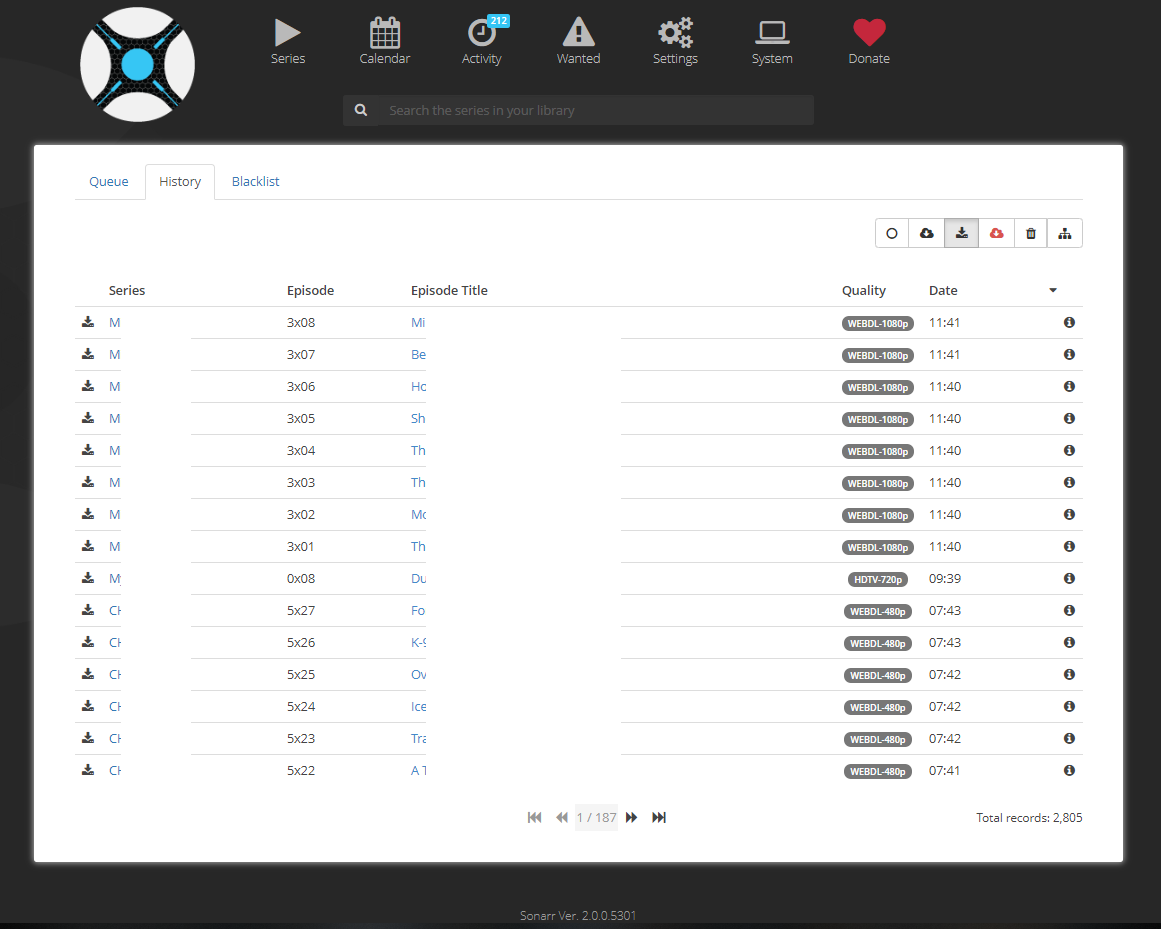Open the series link in row 3x08
This screenshot has width=1161, height=929.
coord(115,323)
